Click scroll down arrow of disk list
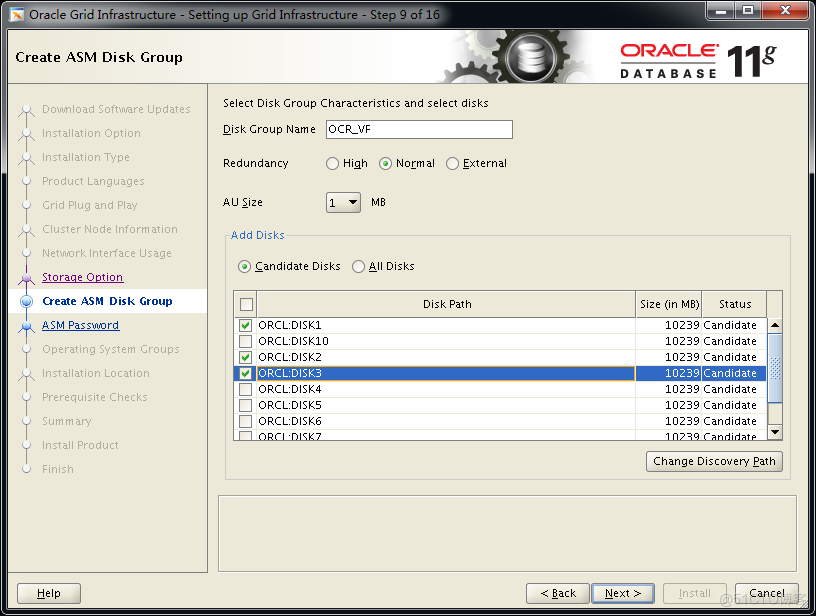The width and height of the screenshot is (816, 616). (x=775, y=432)
